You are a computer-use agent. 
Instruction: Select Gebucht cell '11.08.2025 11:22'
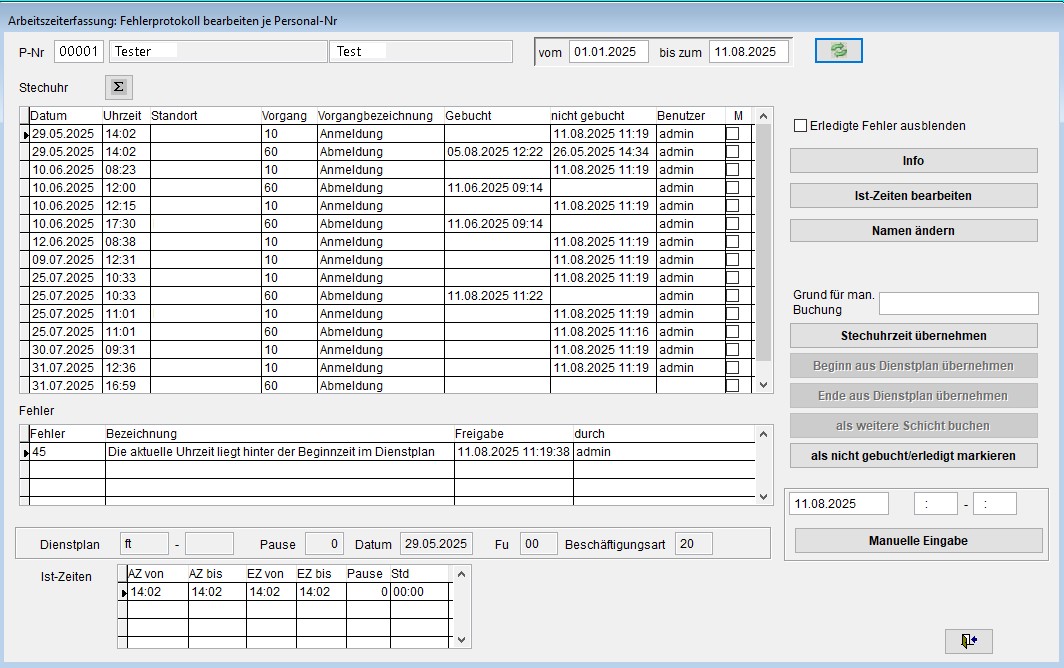(497, 295)
